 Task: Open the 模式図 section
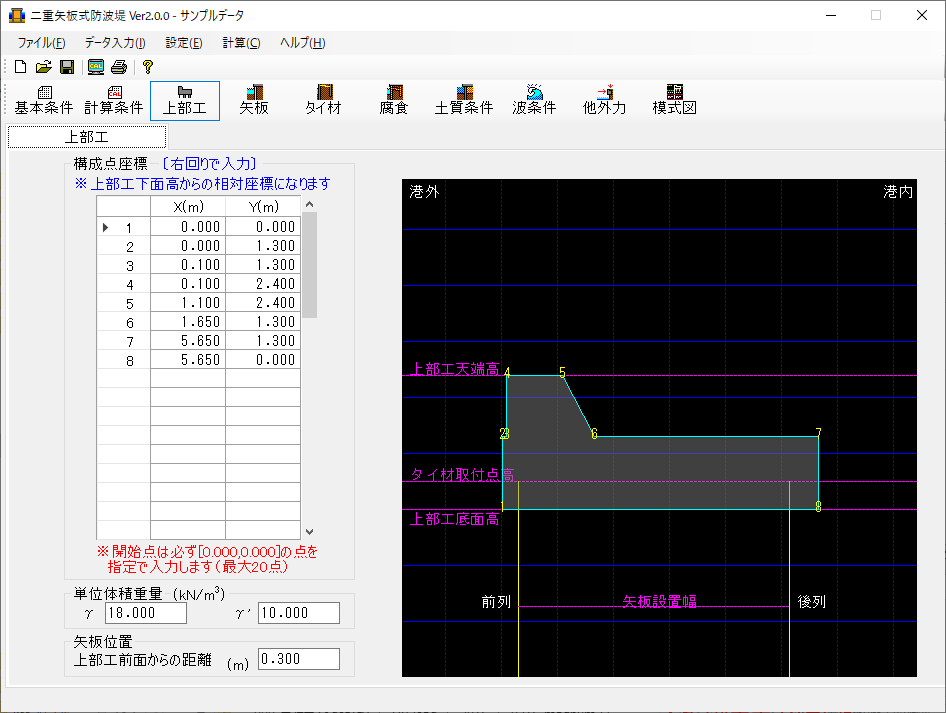(x=675, y=101)
